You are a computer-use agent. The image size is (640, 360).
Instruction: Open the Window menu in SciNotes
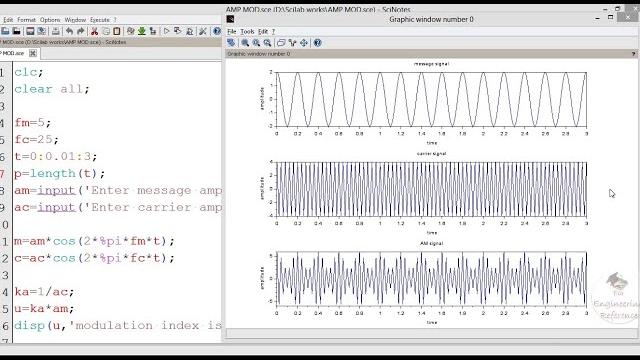[x=75, y=20]
